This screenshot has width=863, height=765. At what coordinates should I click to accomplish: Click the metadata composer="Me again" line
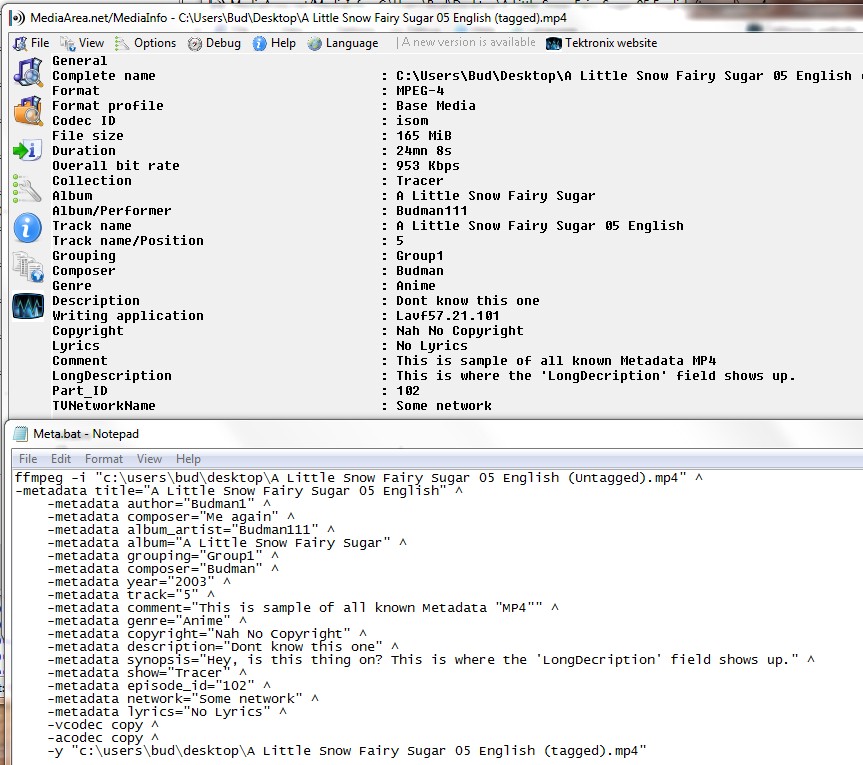pos(171,517)
